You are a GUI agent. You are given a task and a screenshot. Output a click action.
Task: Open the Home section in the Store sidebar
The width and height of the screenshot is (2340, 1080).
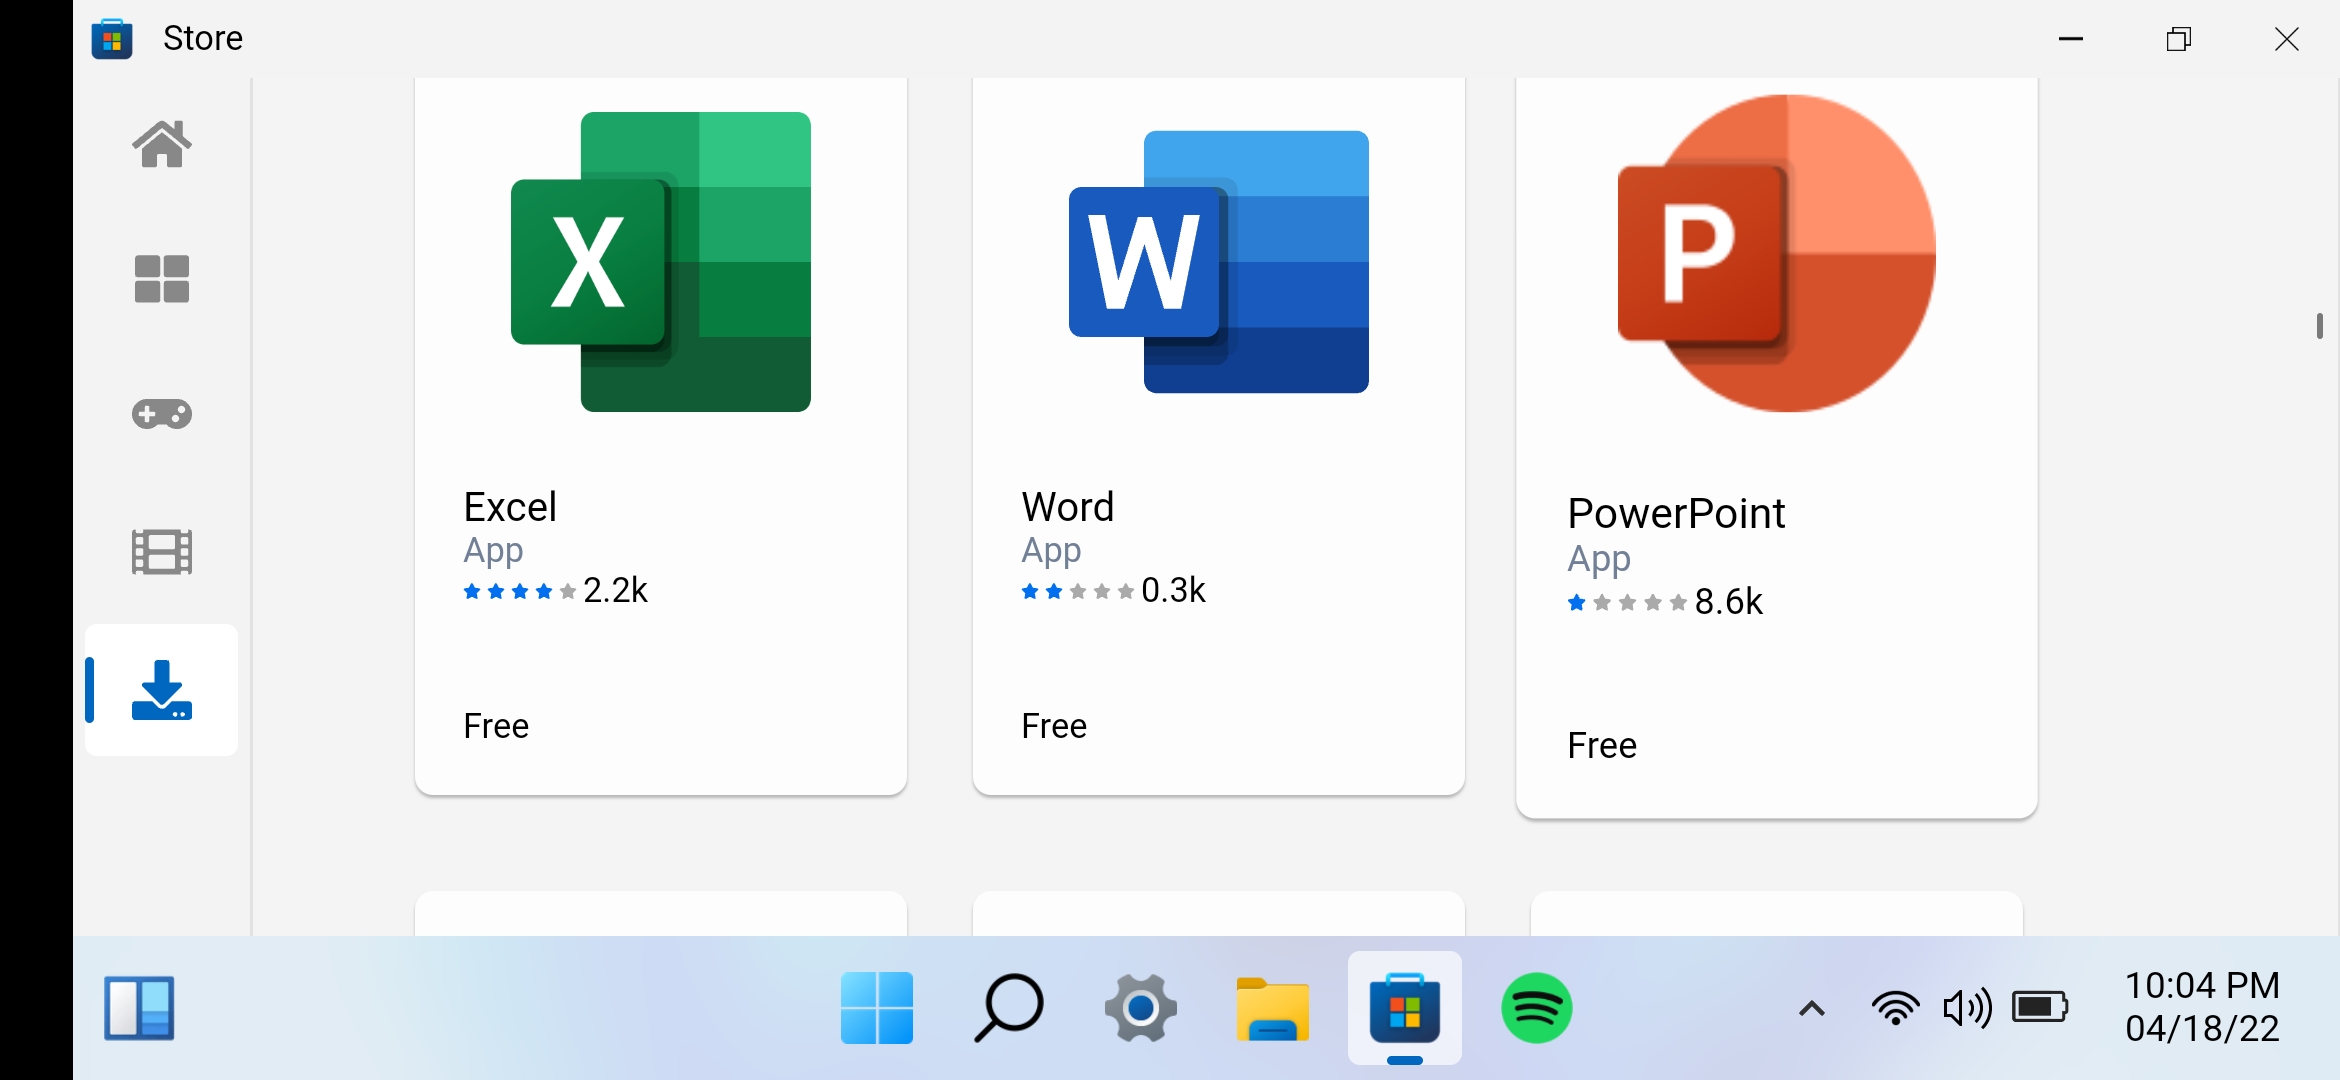pyautogui.click(x=161, y=144)
